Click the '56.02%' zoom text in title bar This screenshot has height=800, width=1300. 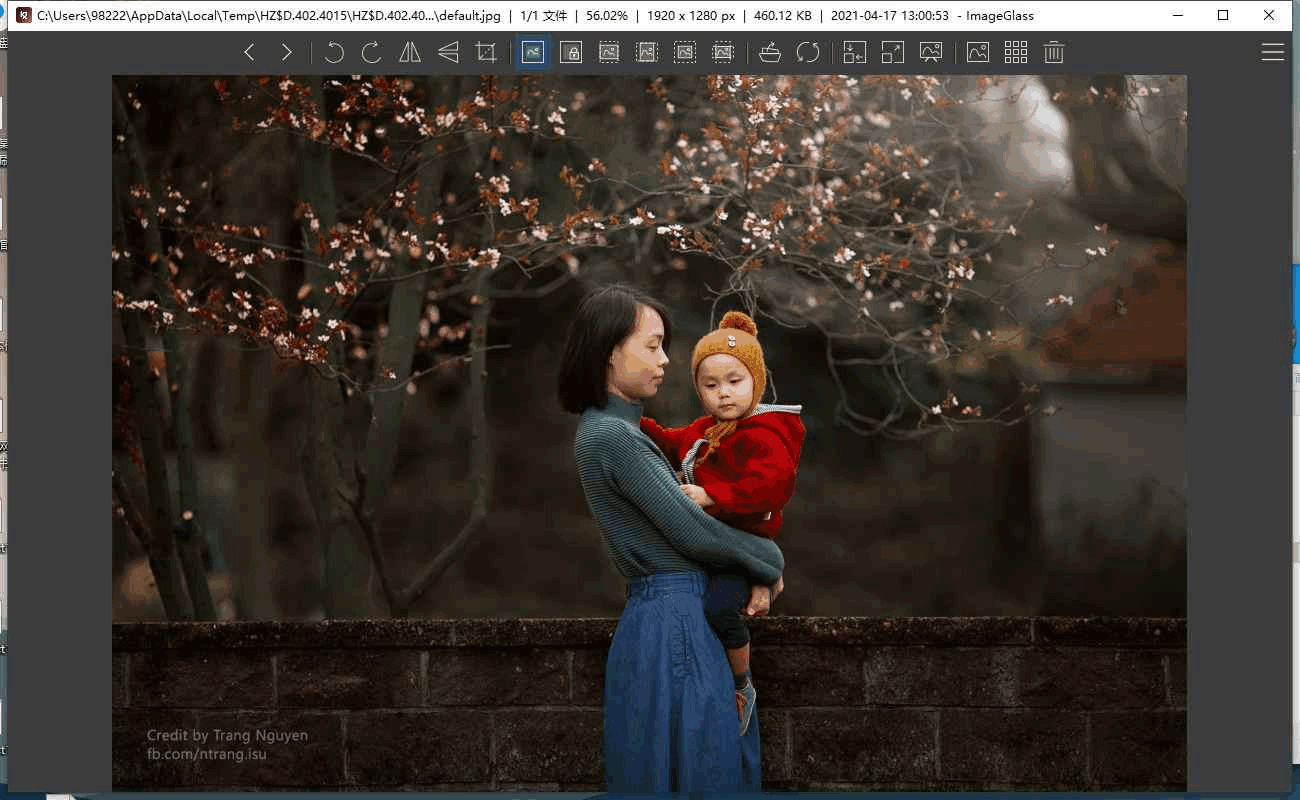[607, 16]
